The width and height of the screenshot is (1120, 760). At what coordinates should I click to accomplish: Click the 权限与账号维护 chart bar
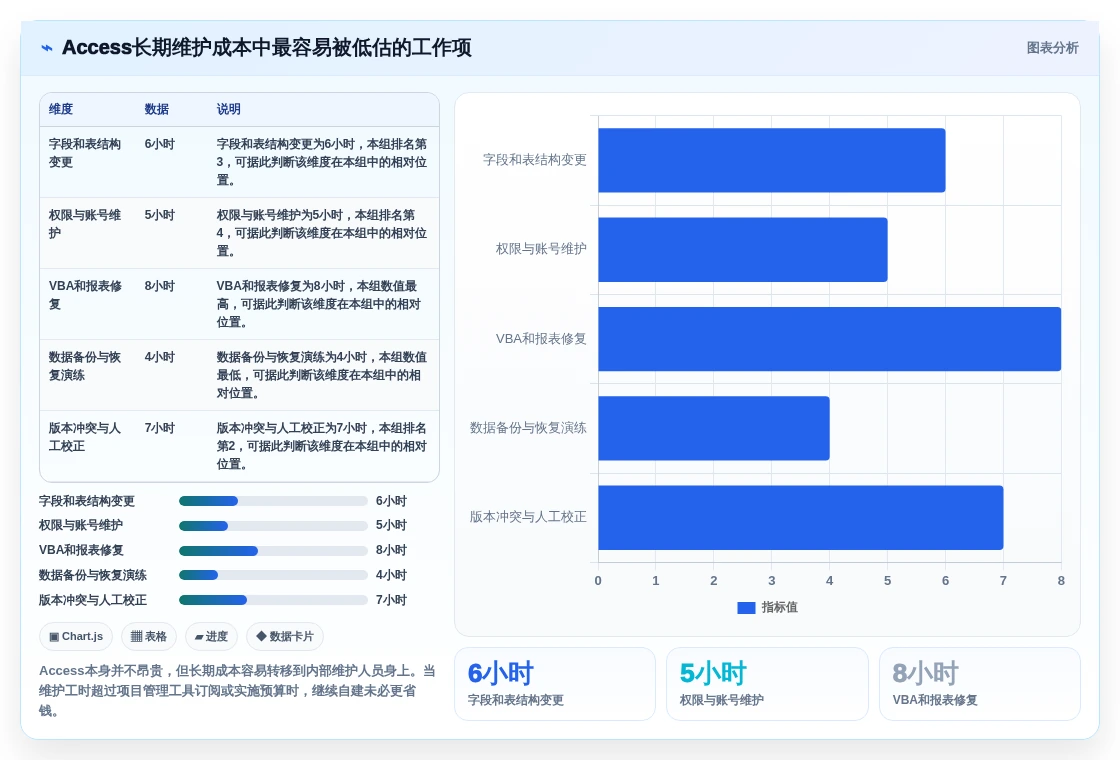click(743, 249)
